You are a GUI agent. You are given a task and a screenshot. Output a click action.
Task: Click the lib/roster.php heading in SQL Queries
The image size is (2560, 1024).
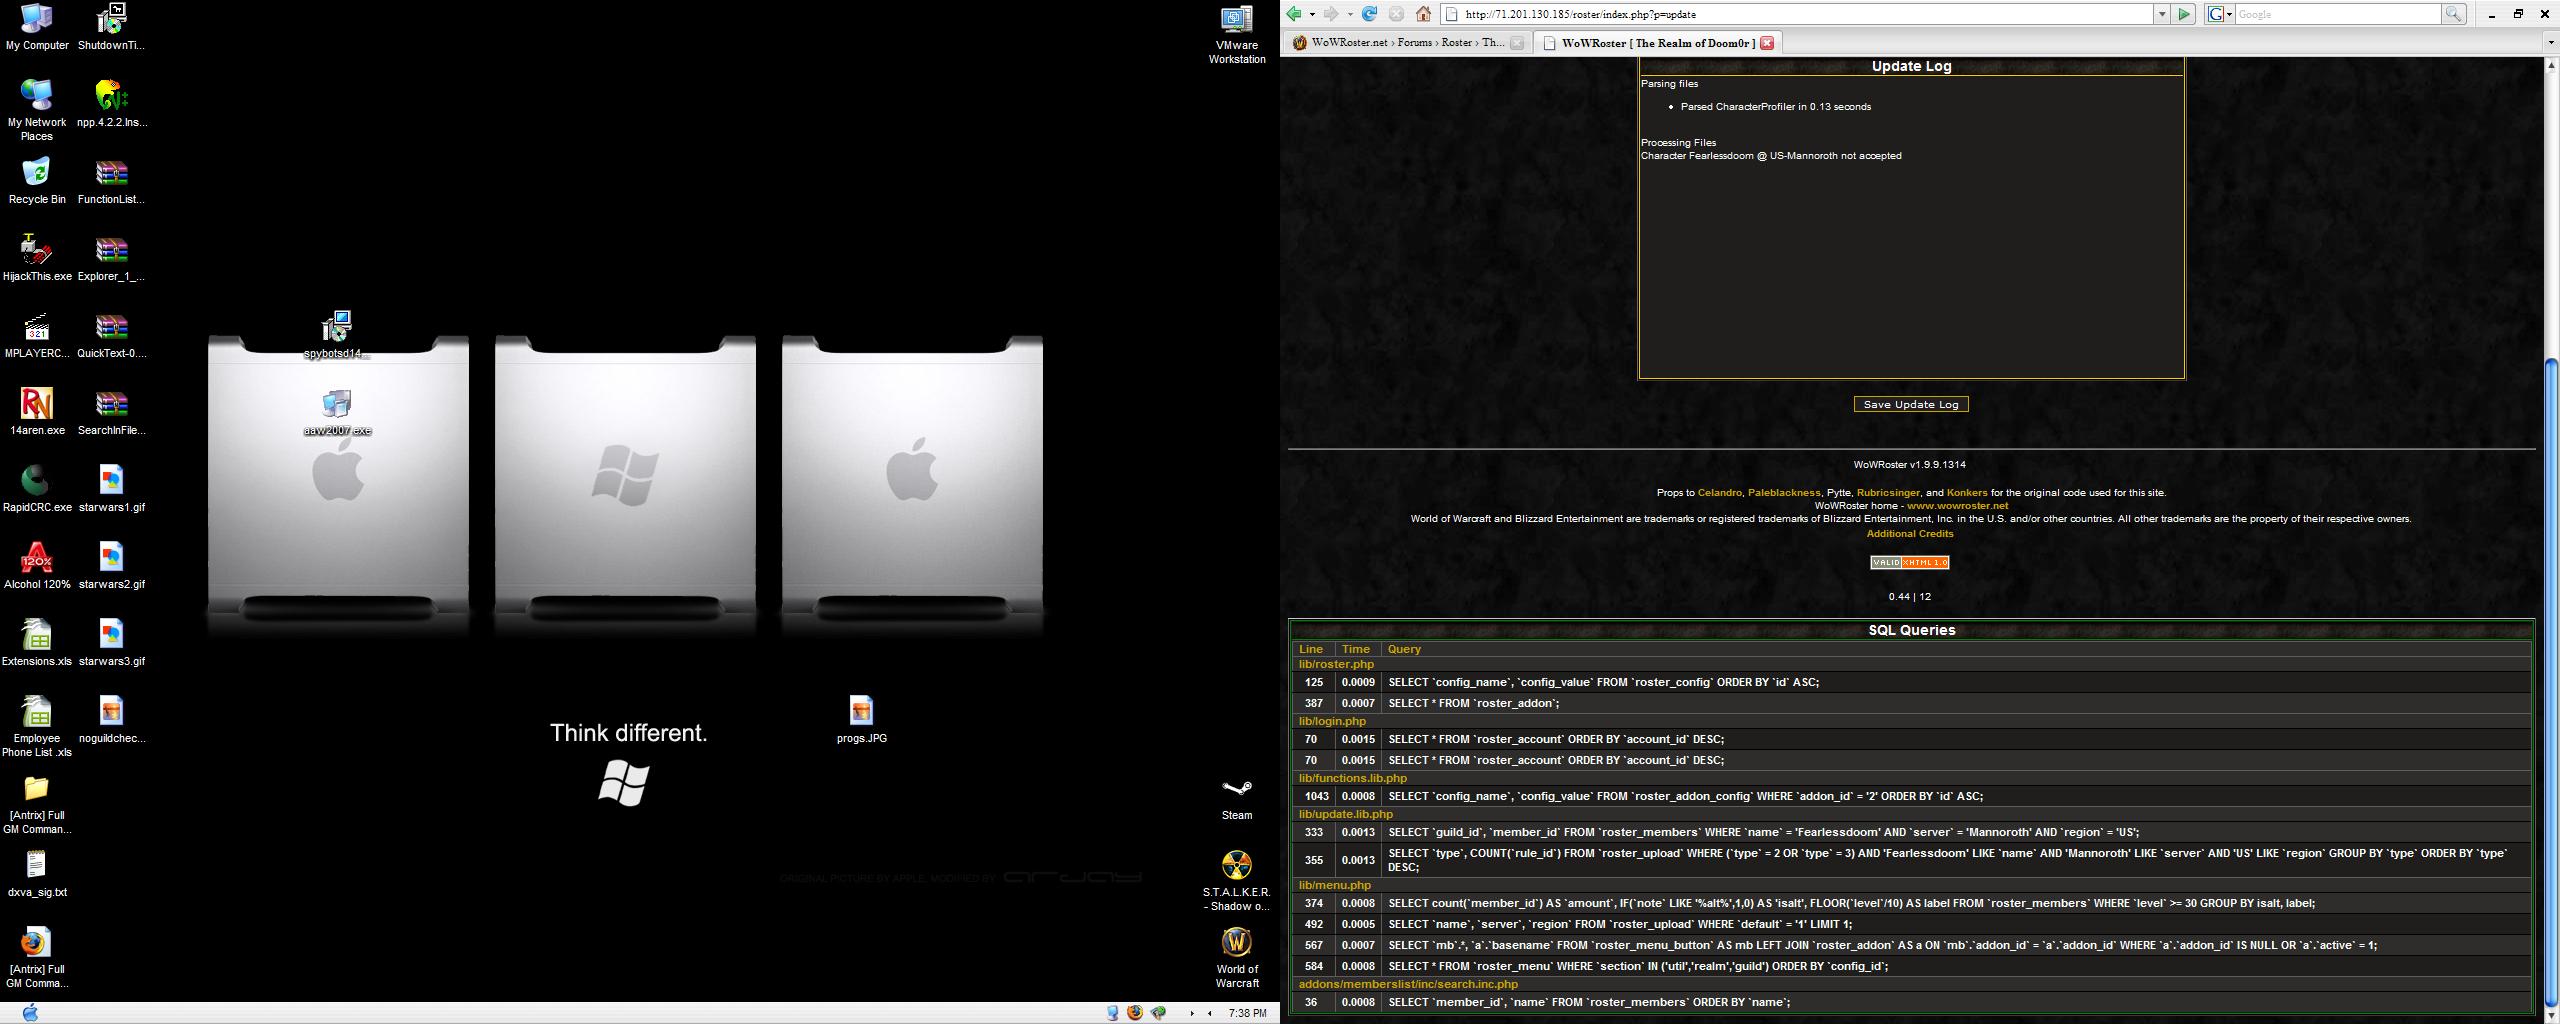pyautogui.click(x=1336, y=664)
